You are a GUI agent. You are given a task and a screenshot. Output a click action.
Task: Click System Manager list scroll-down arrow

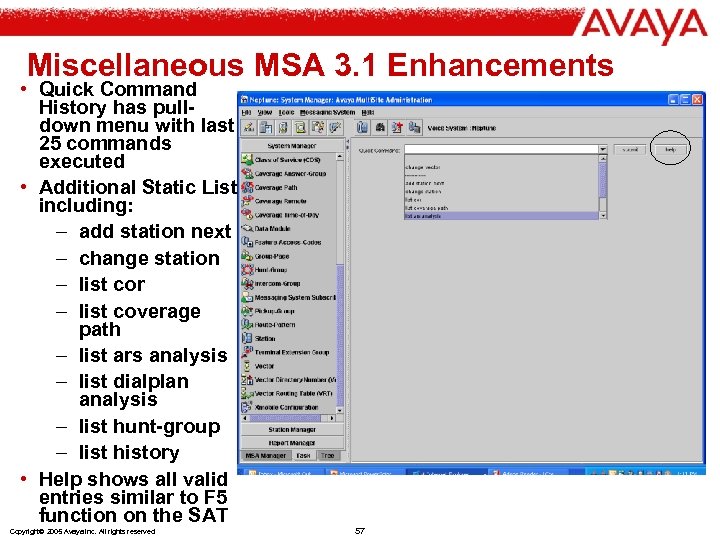340,411
